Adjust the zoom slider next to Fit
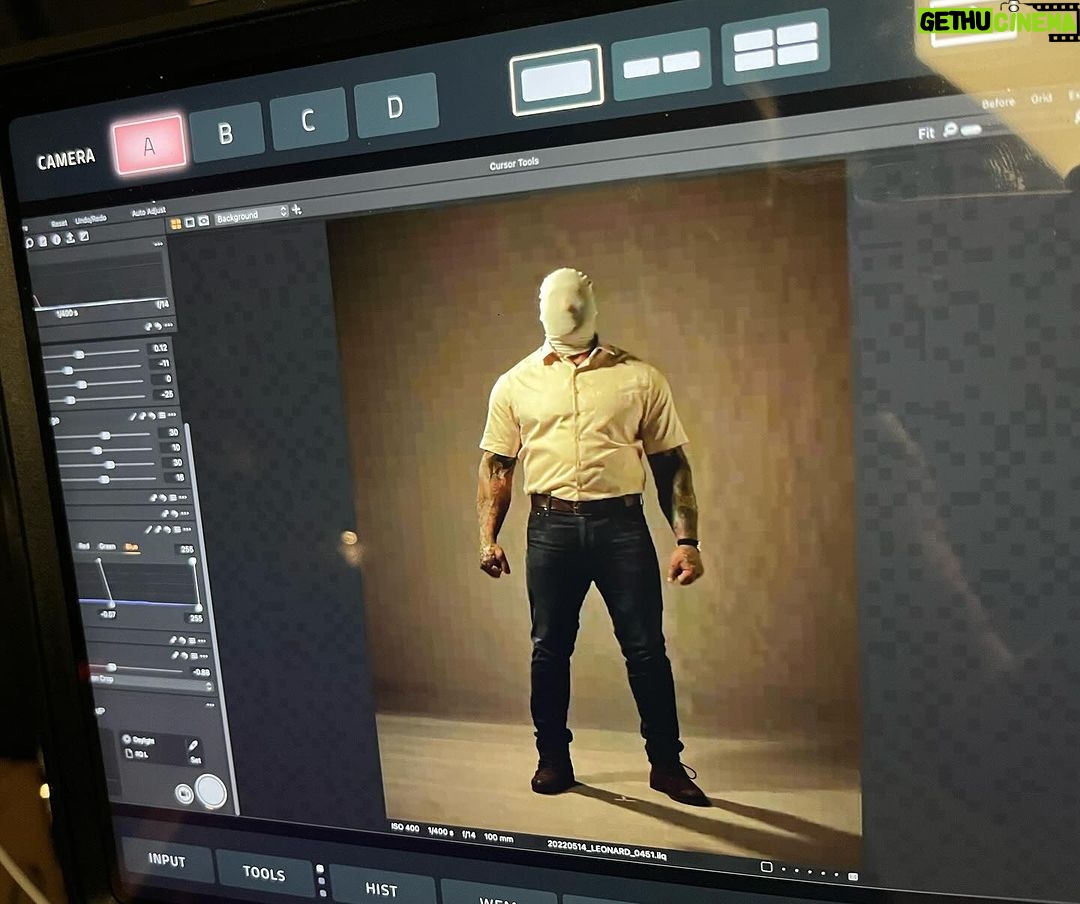Image resolution: width=1080 pixels, height=904 pixels. pyautogui.click(x=971, y=128)
